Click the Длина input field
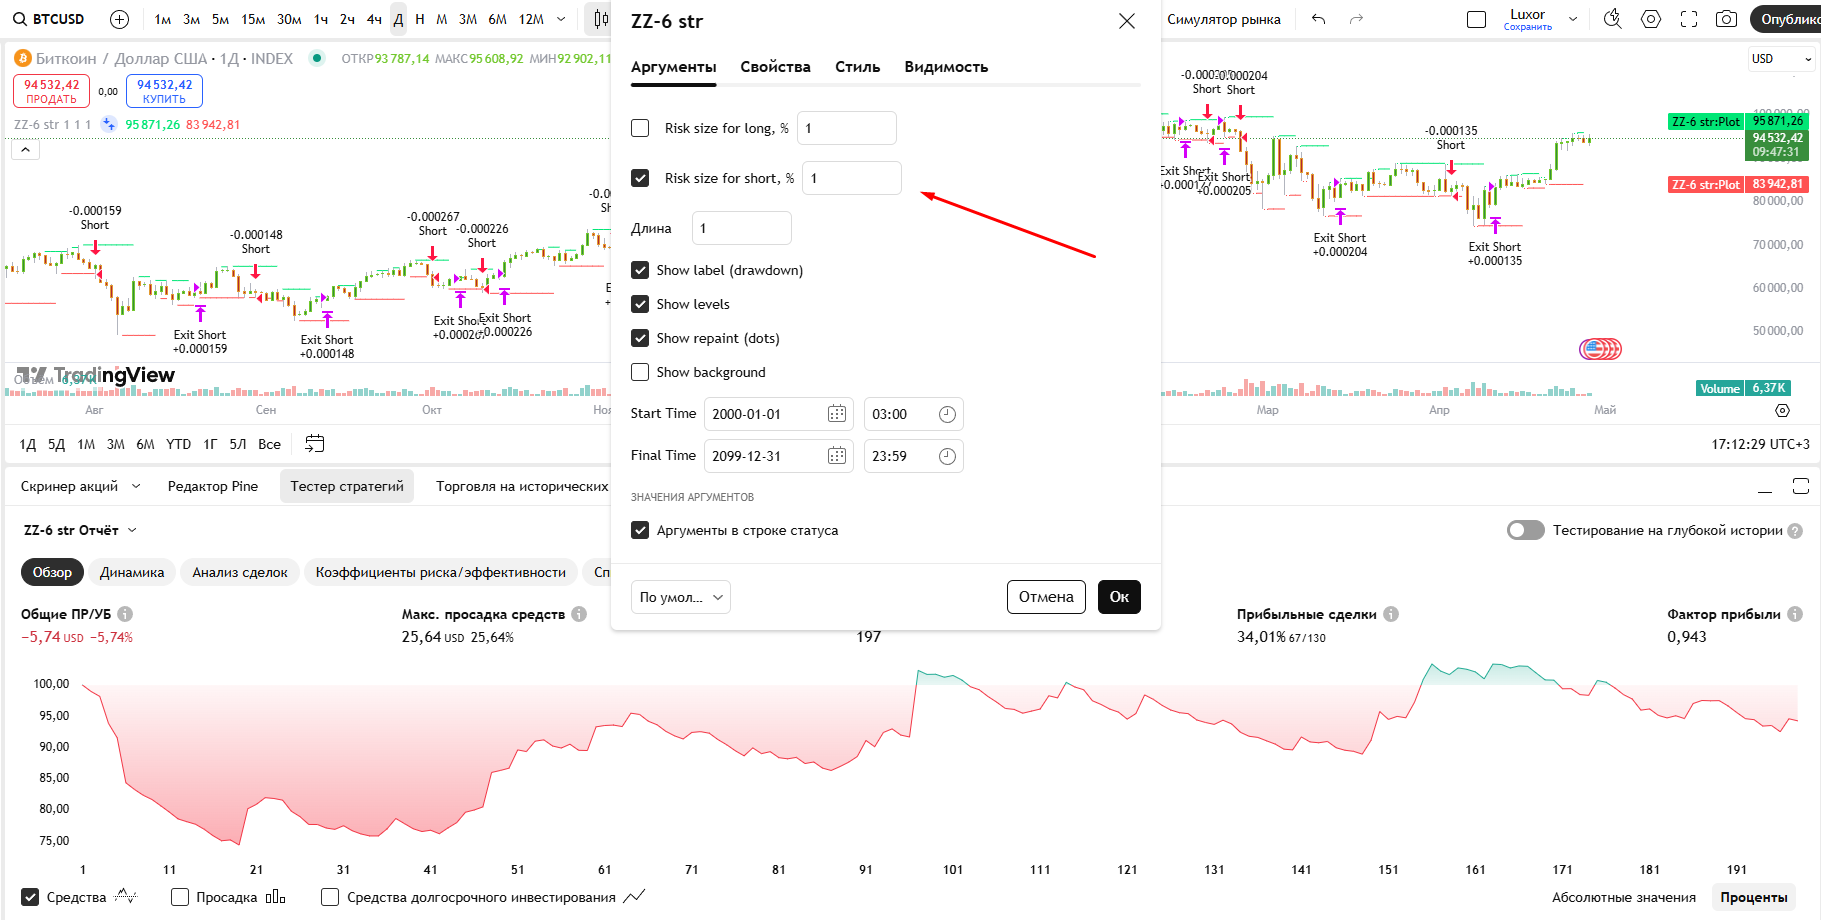 click(741, 228)
